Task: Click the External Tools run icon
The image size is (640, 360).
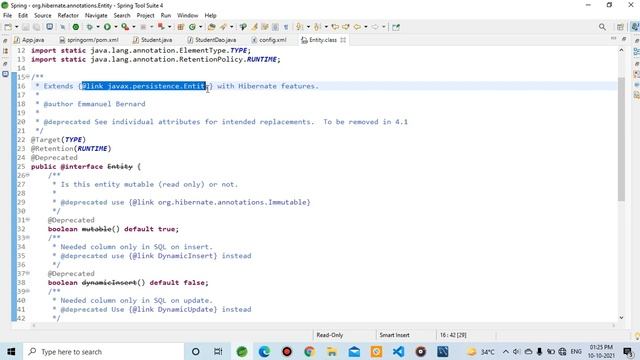Action: coord(161,27)
